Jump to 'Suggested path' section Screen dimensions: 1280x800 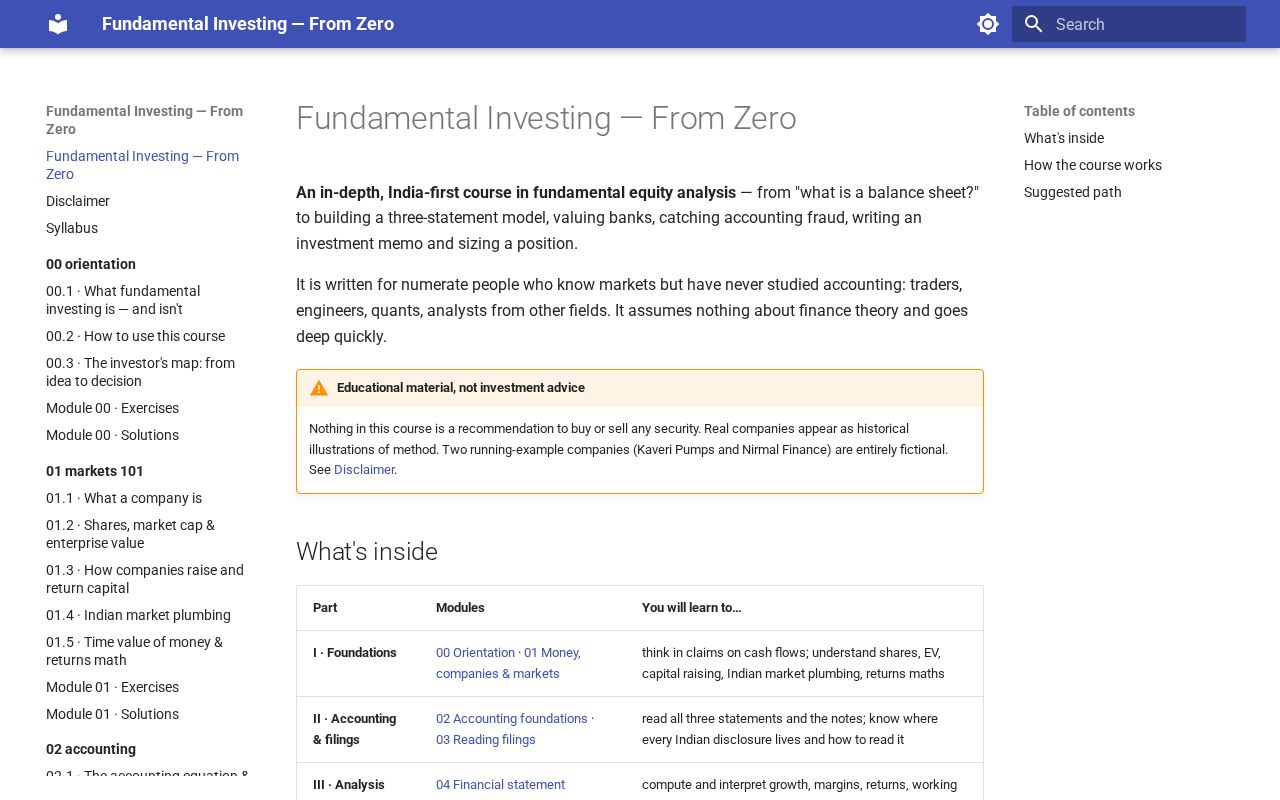click(1073, 192)
